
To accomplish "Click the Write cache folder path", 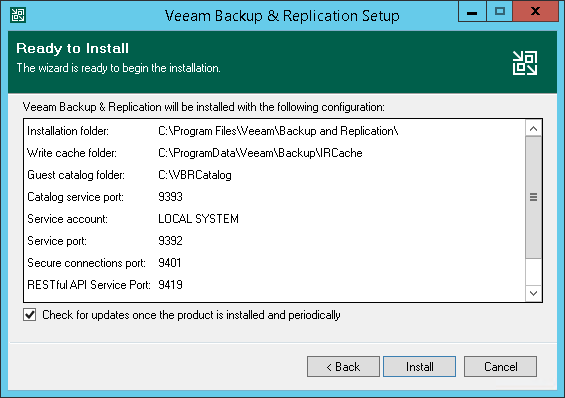I will click(x=260, y=153).
